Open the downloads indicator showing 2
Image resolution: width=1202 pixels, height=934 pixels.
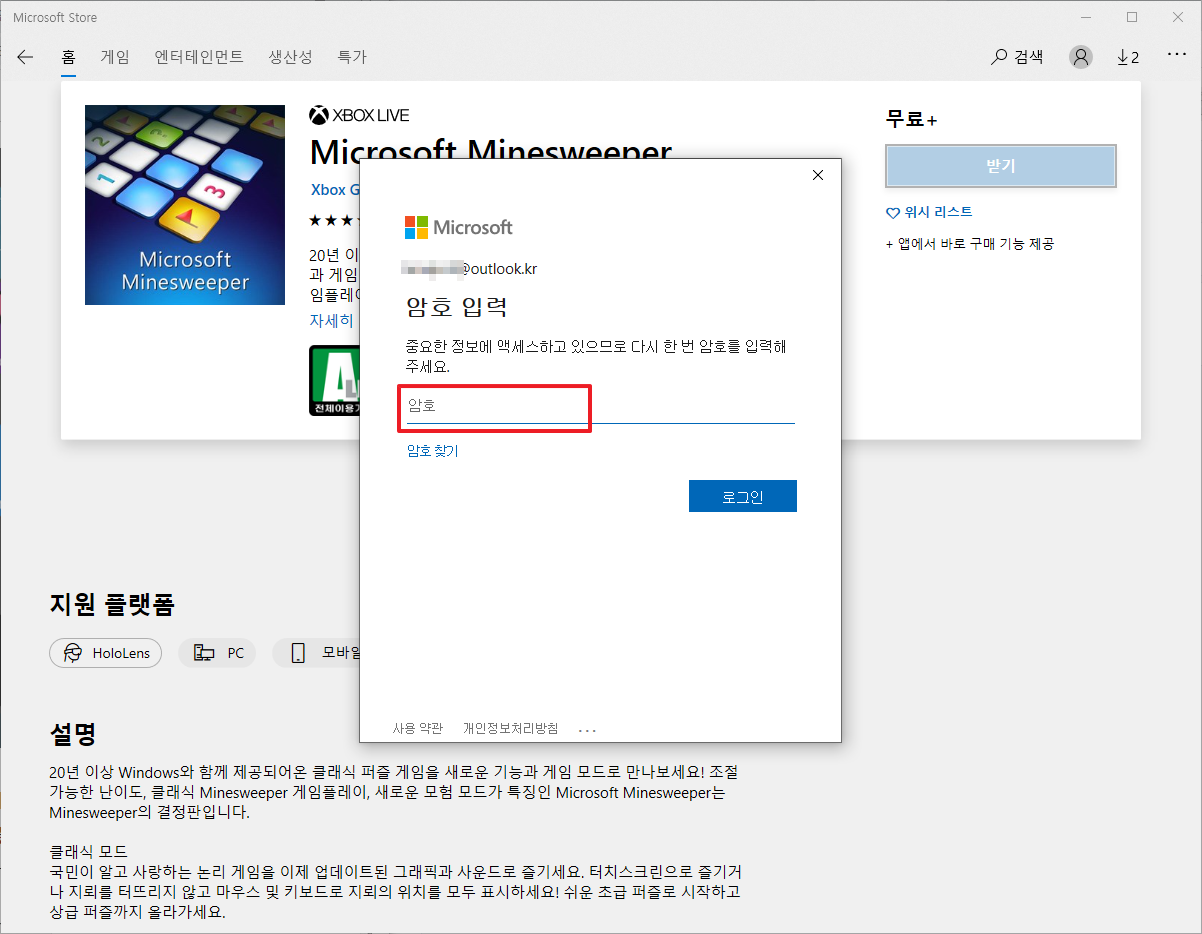[1128, 57]
